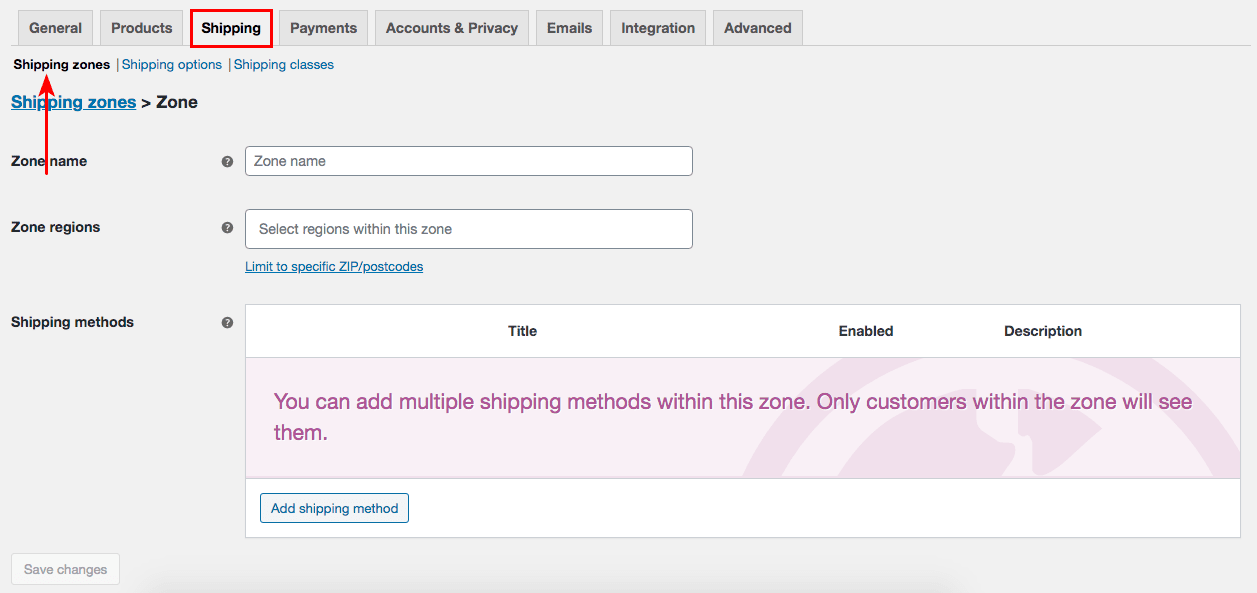Click the Title column header
Viewport: 1257px width, 593px height.
[x=522, y=331]
